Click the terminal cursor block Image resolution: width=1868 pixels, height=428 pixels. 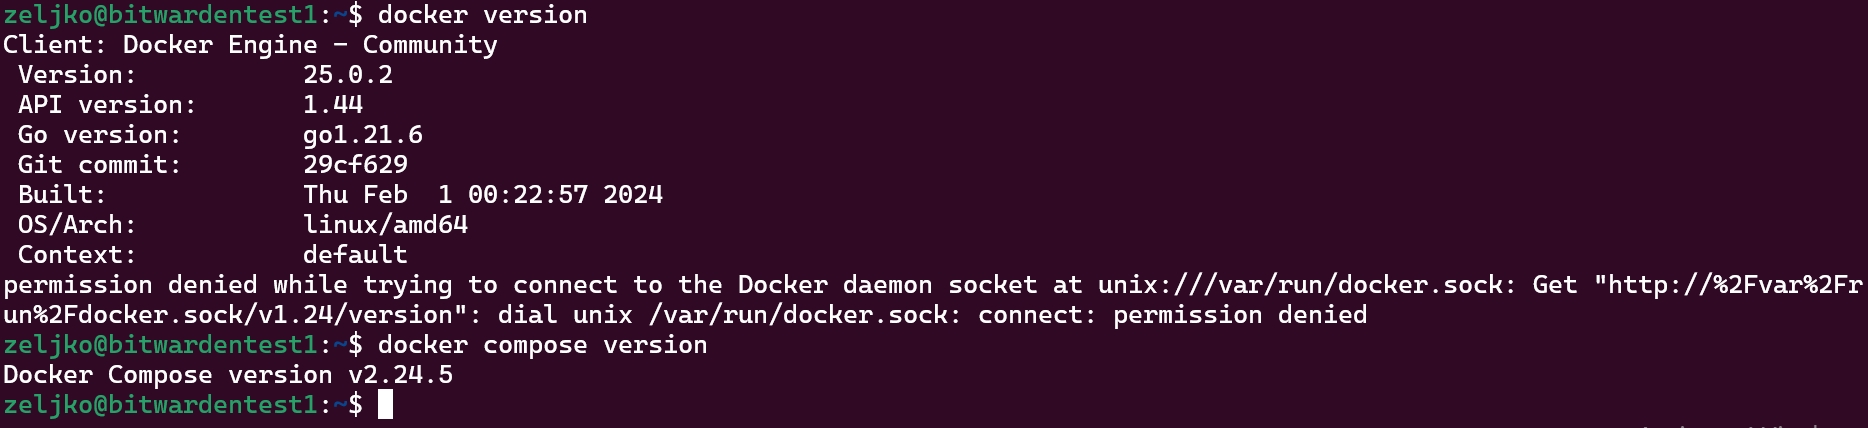[386, 405]
